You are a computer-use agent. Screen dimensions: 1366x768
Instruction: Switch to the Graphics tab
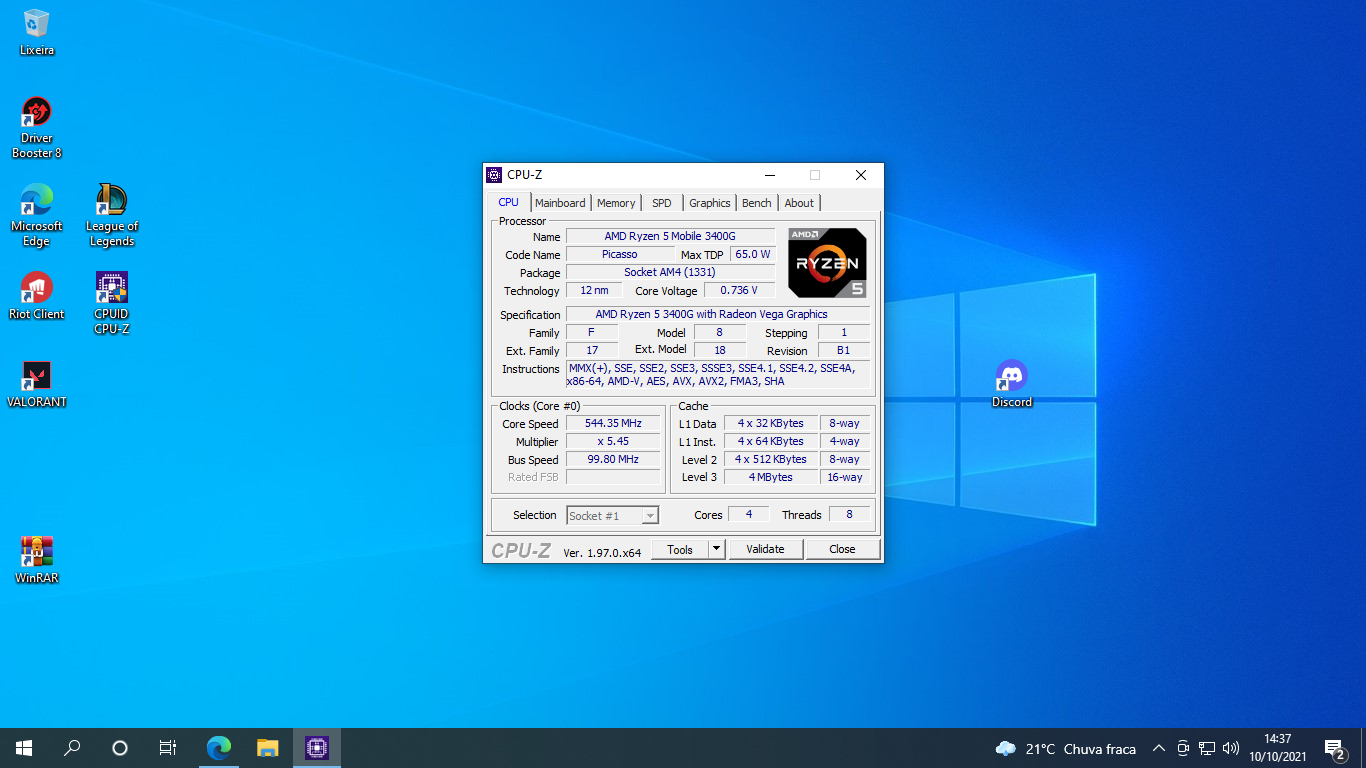[x=710, y=203]
